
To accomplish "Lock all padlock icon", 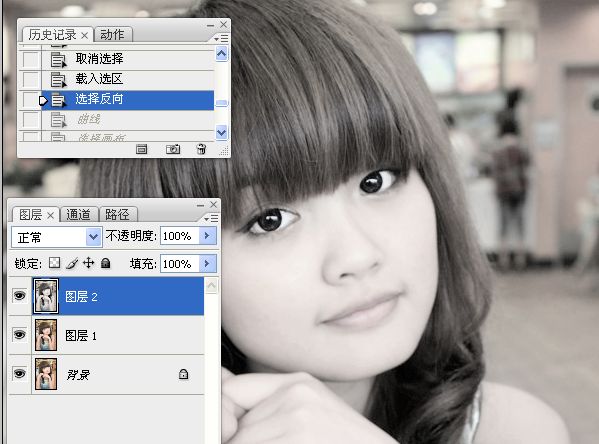I will [105, 263].
